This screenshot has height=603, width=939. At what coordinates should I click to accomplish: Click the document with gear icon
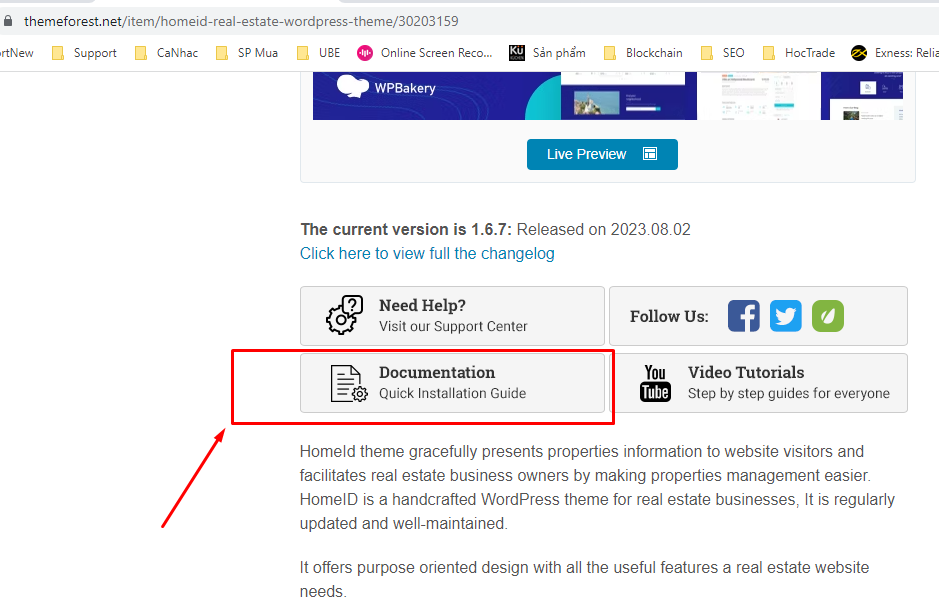tap(349, 383)
